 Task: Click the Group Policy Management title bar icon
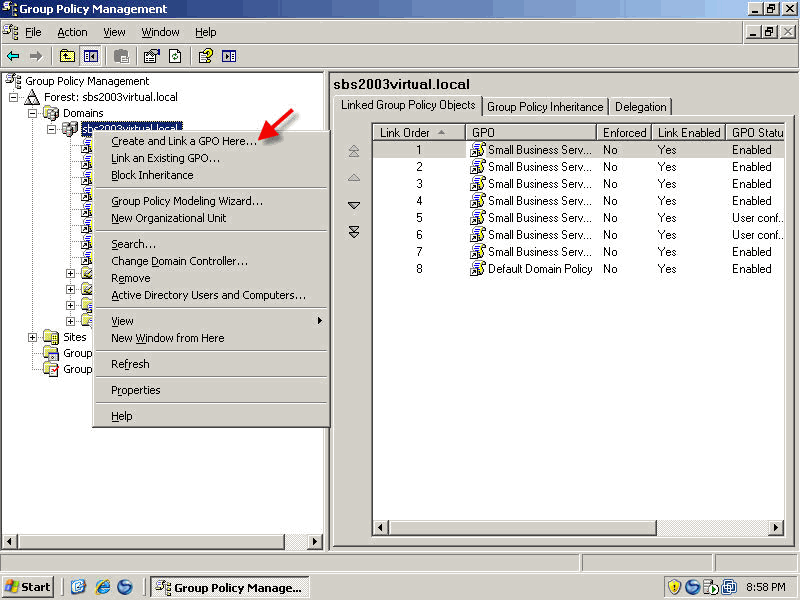(x=9, y=9)
